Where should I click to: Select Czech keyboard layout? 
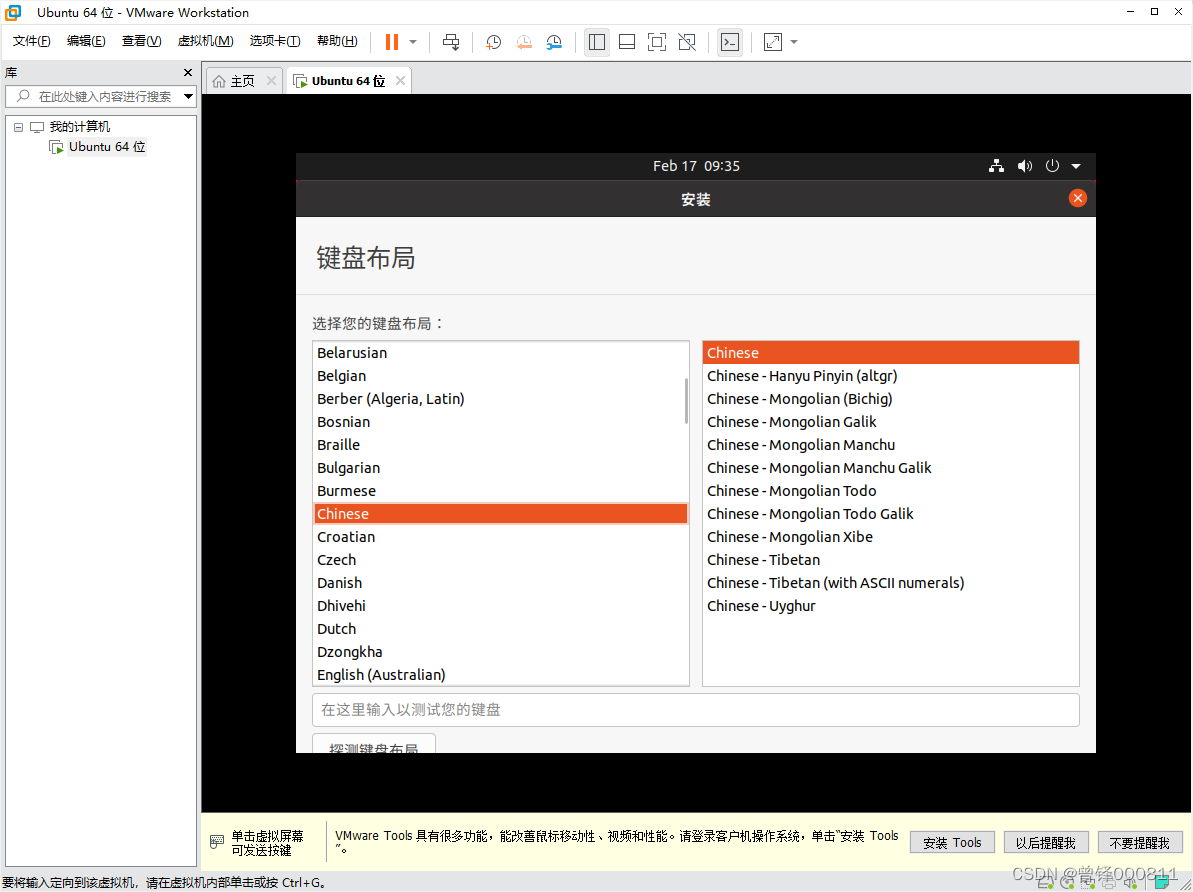tap(500, 559)
